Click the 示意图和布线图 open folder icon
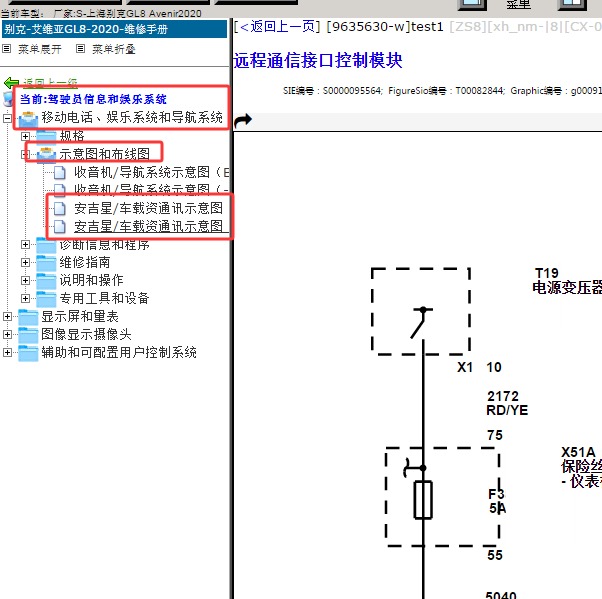This screenshot has width=602, height=599. [x=46, y=155]
